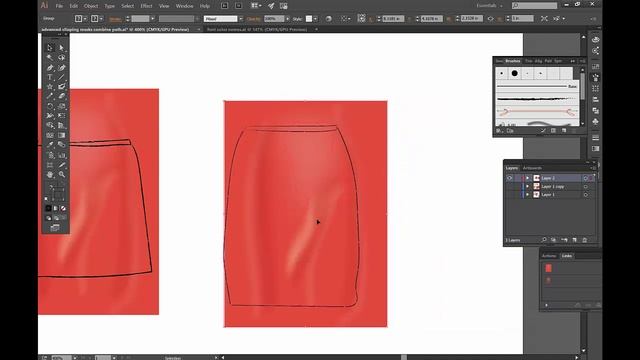The image size is (640, 360).
Task: Select the Type tool
Action: point(50,77)
